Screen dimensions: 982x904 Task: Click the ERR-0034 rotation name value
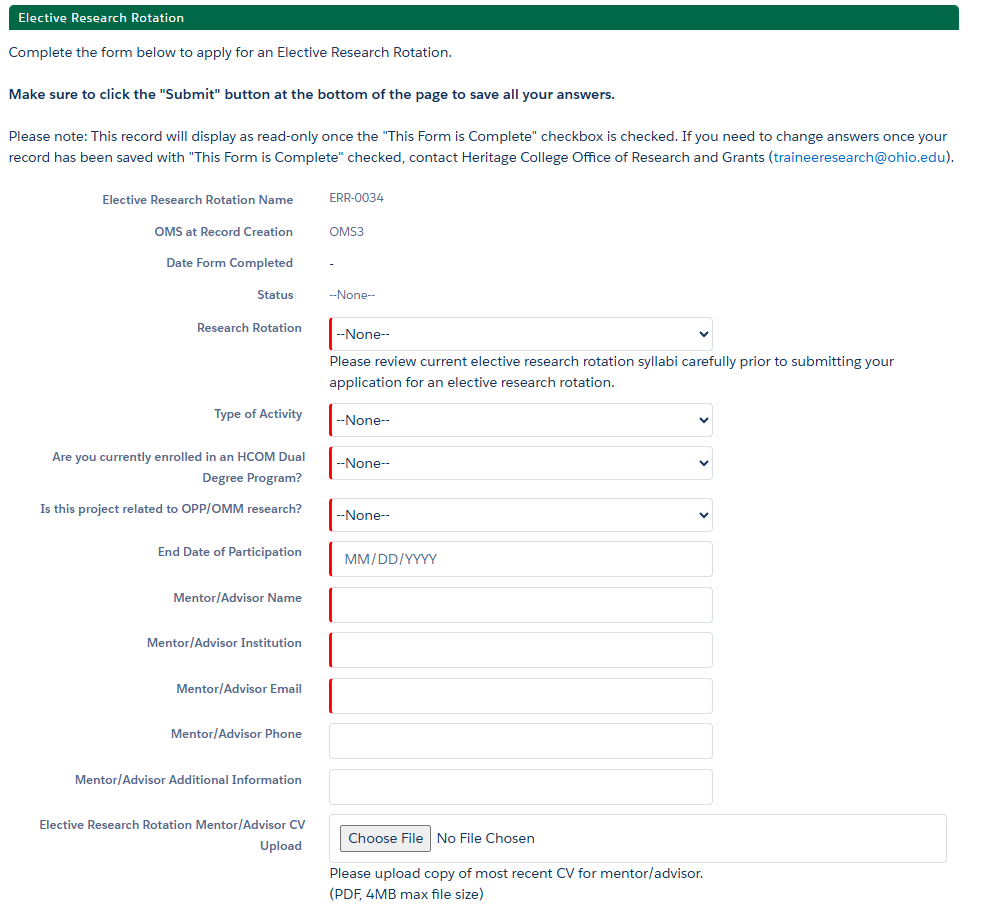click(x=356, y=198)
